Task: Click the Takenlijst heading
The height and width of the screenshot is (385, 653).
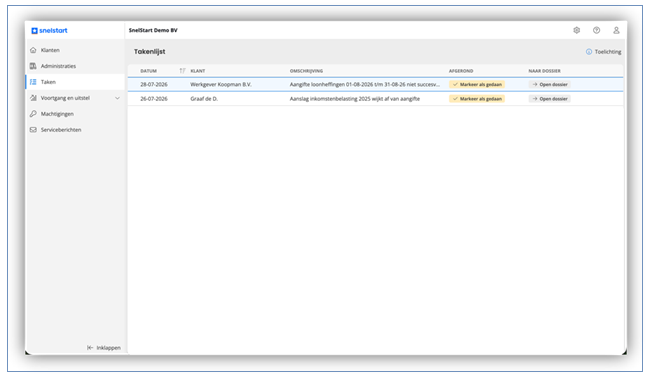Action: click(150, 52)
